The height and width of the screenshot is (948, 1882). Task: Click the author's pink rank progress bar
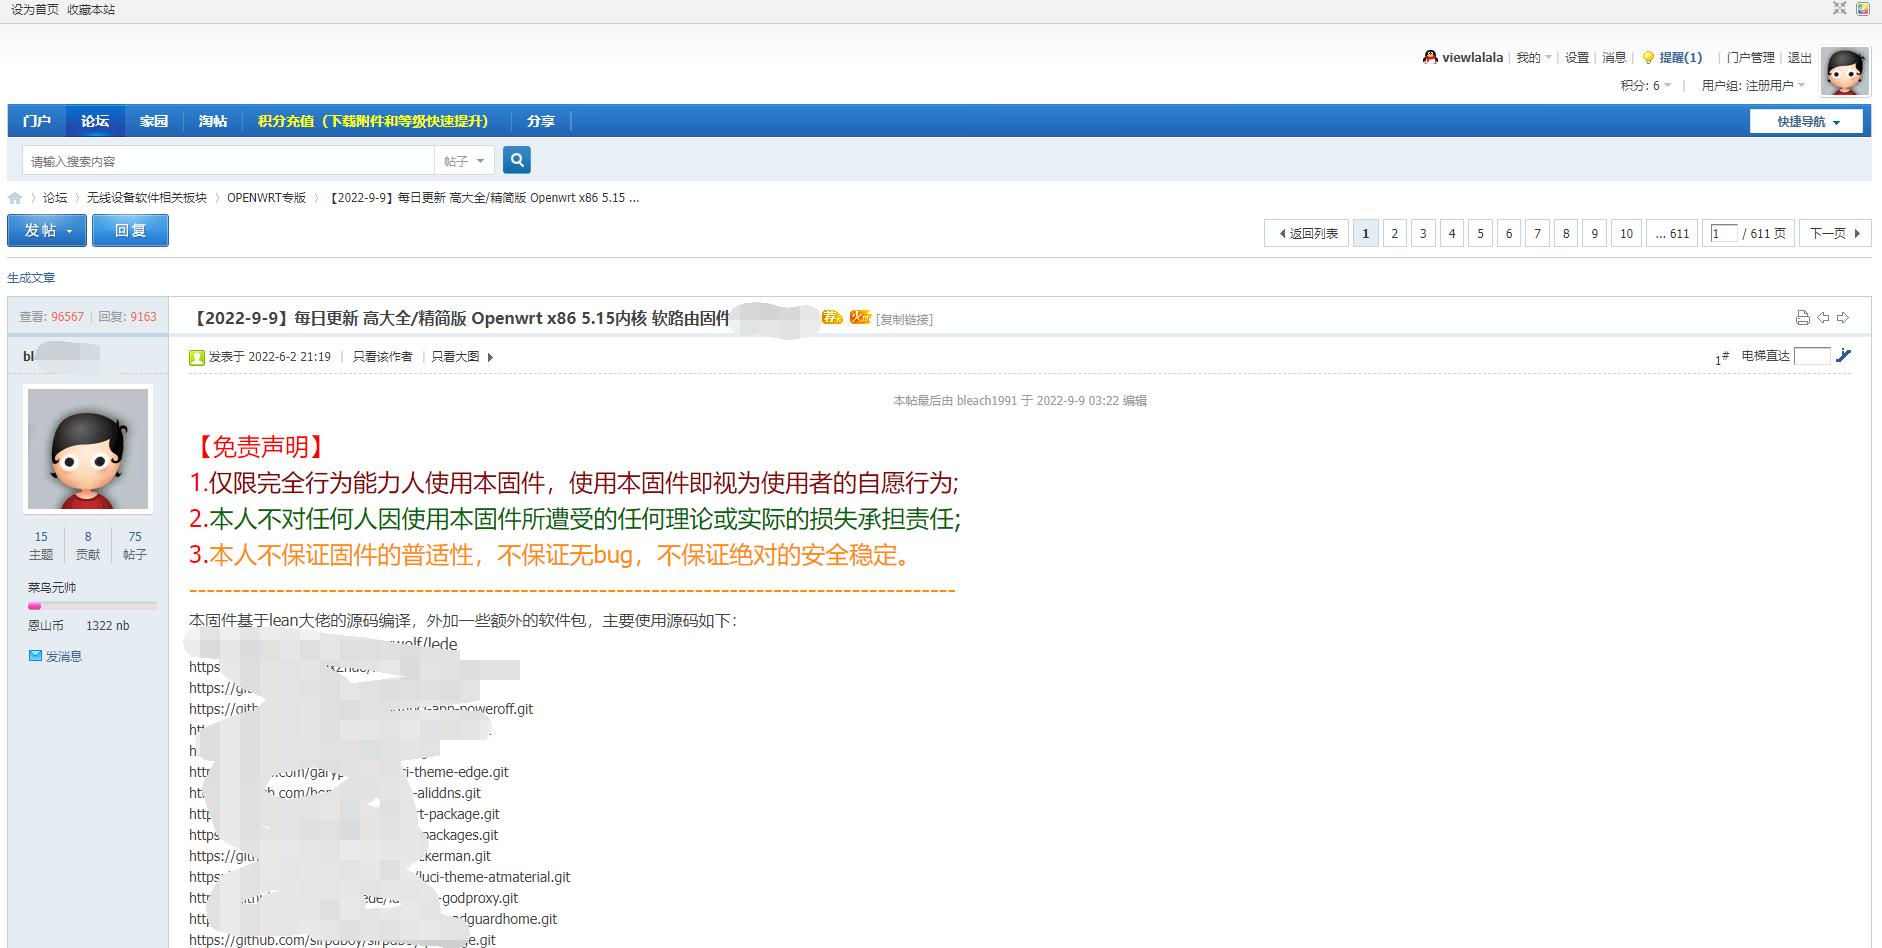92,606
